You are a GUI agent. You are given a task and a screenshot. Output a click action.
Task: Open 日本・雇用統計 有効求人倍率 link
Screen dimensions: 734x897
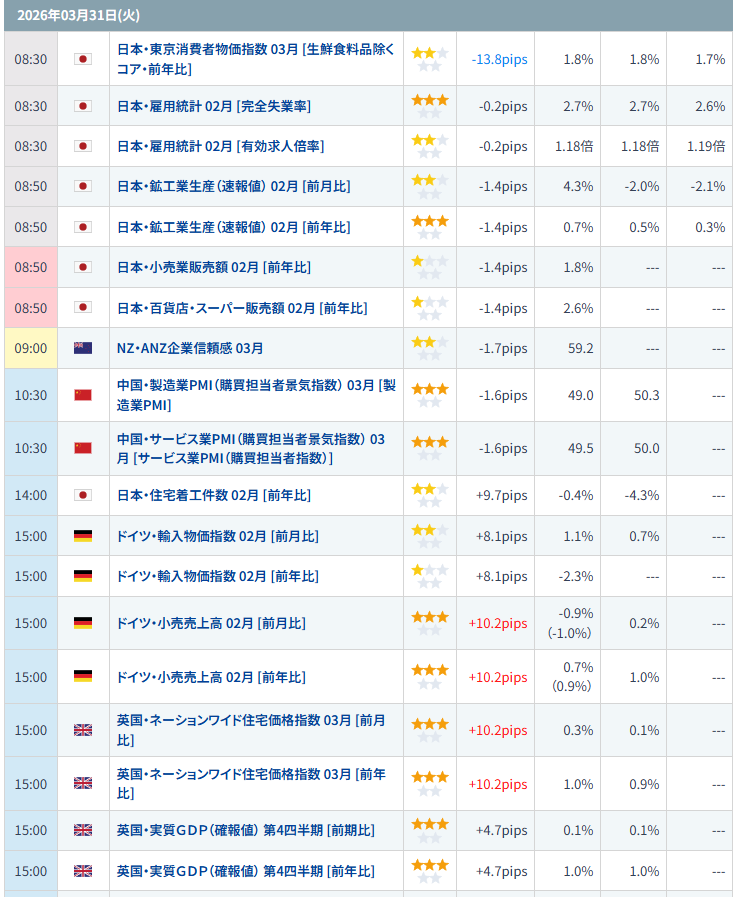pyautogui.click(x=220, y=146)
